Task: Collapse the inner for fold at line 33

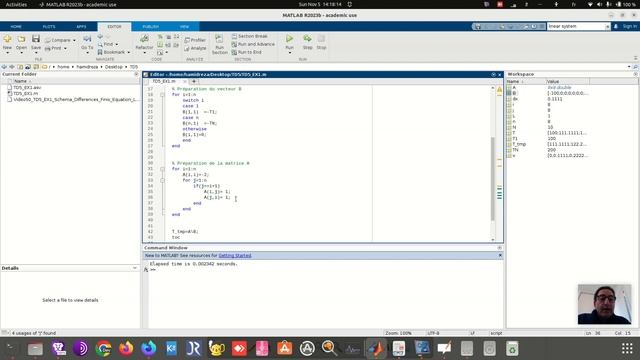Action: click(x=162, y=180)
